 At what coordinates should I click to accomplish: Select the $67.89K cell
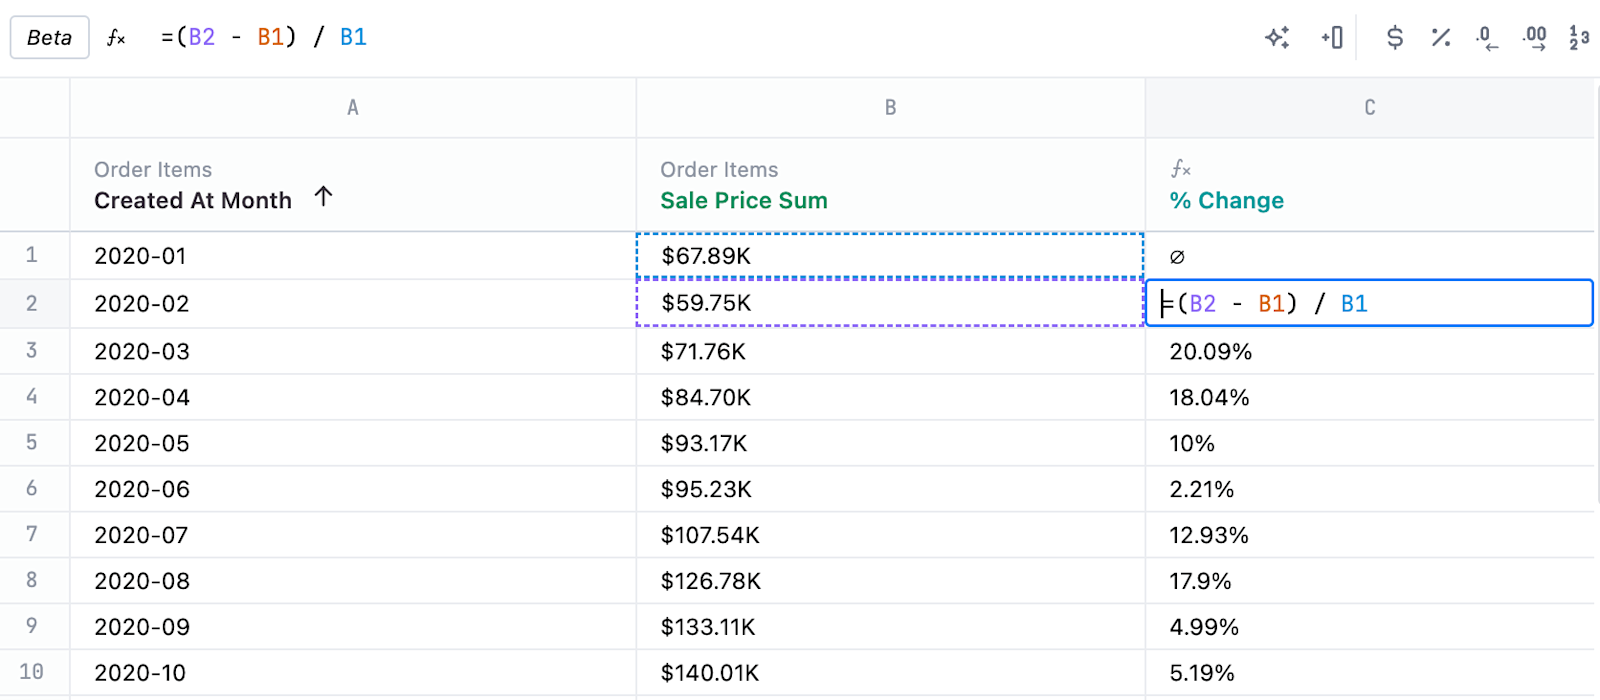pyautogui.click(x=889, y=256)
